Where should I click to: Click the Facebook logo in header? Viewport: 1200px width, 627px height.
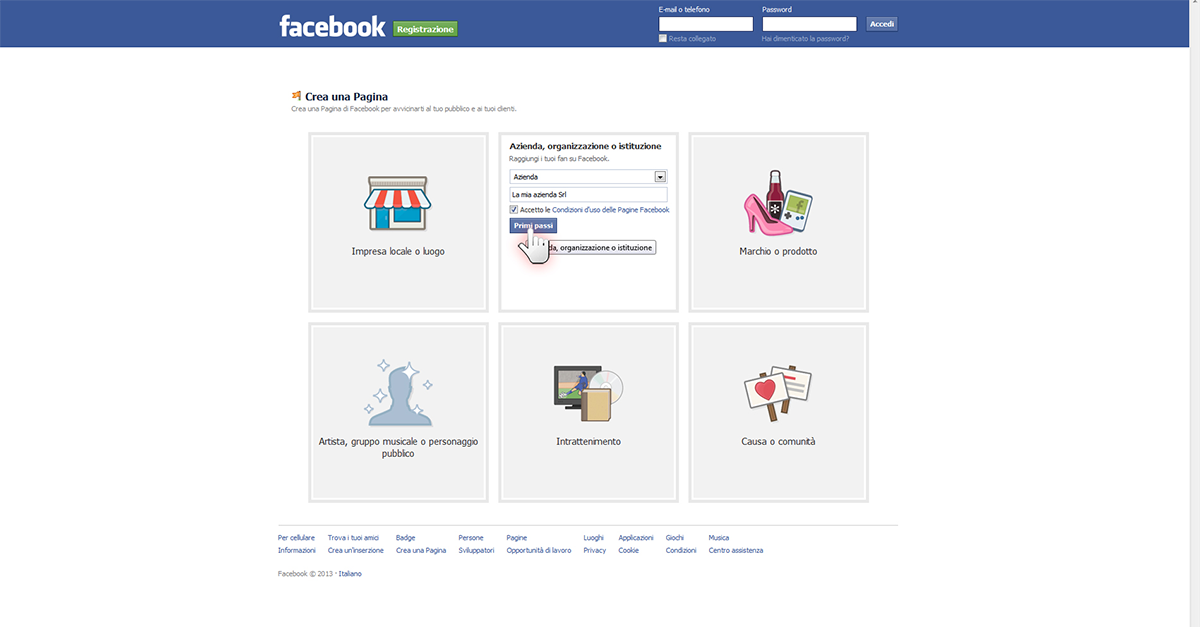pyautogui.click(x=332, y=26)
